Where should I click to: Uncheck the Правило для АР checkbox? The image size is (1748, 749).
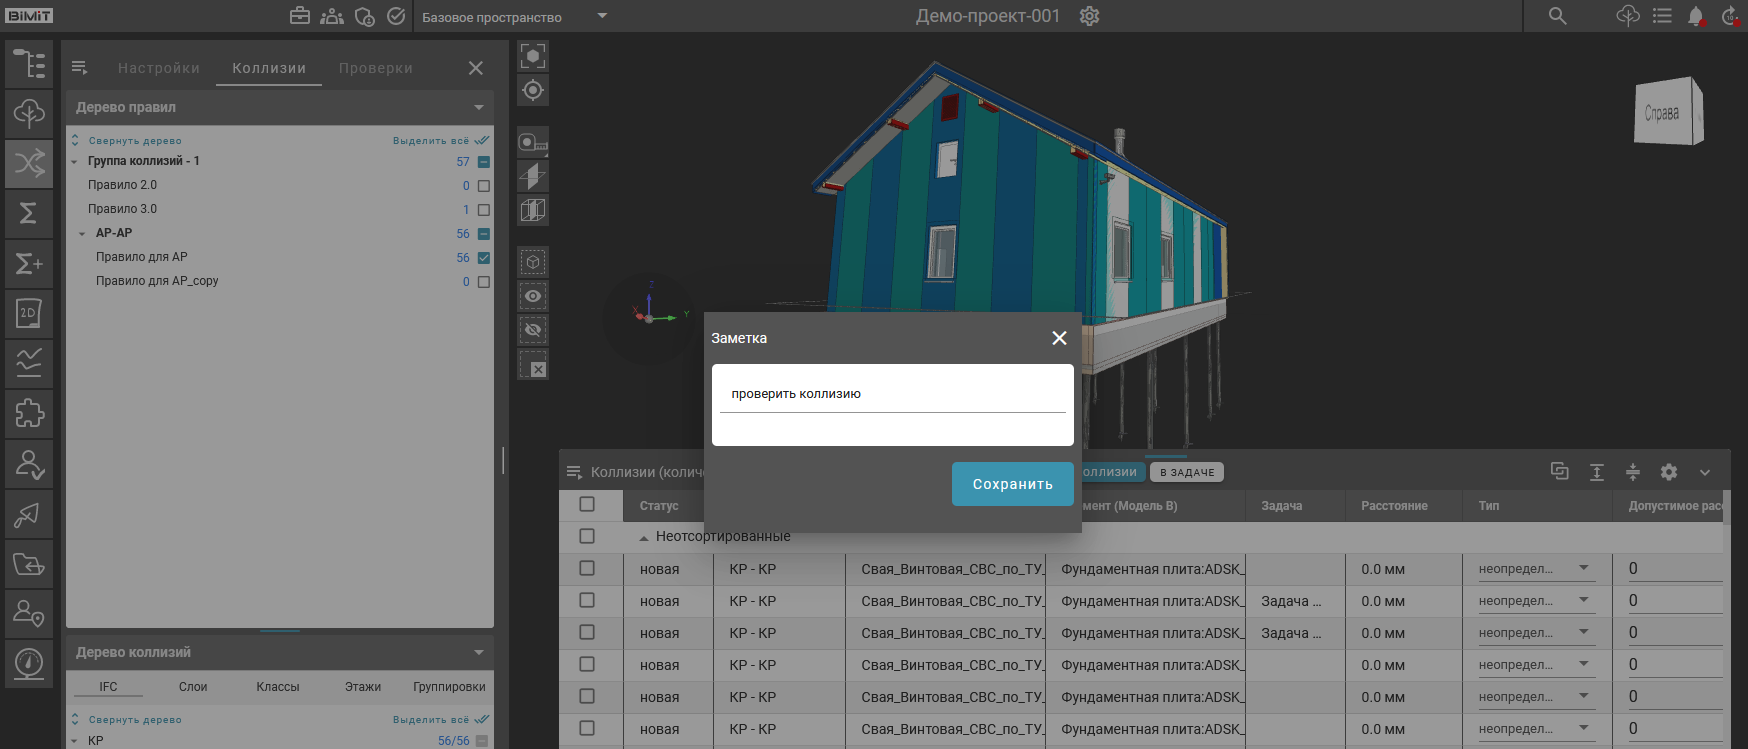point(484,258)
